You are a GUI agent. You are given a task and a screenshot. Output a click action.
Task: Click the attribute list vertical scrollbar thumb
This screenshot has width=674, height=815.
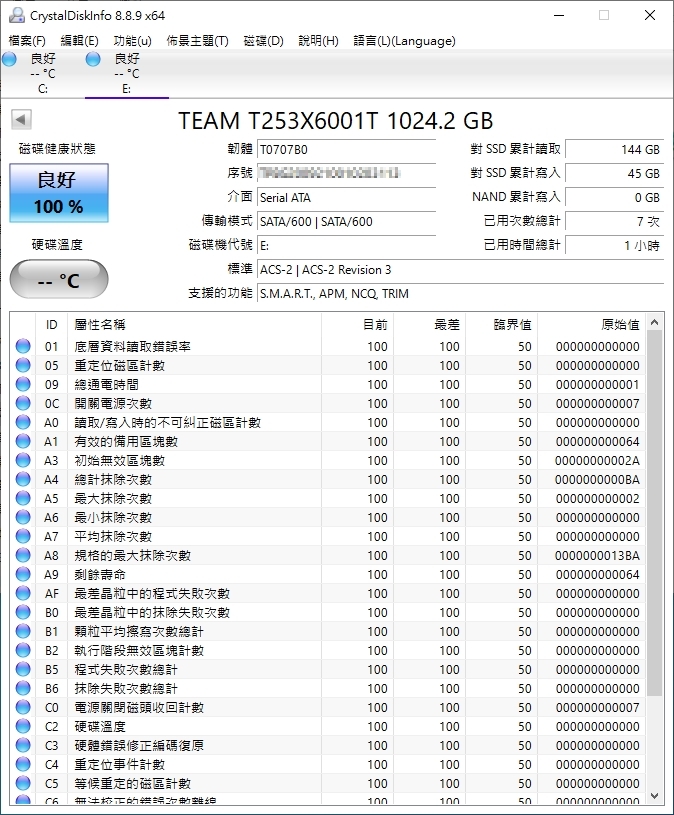click(655, 513)
